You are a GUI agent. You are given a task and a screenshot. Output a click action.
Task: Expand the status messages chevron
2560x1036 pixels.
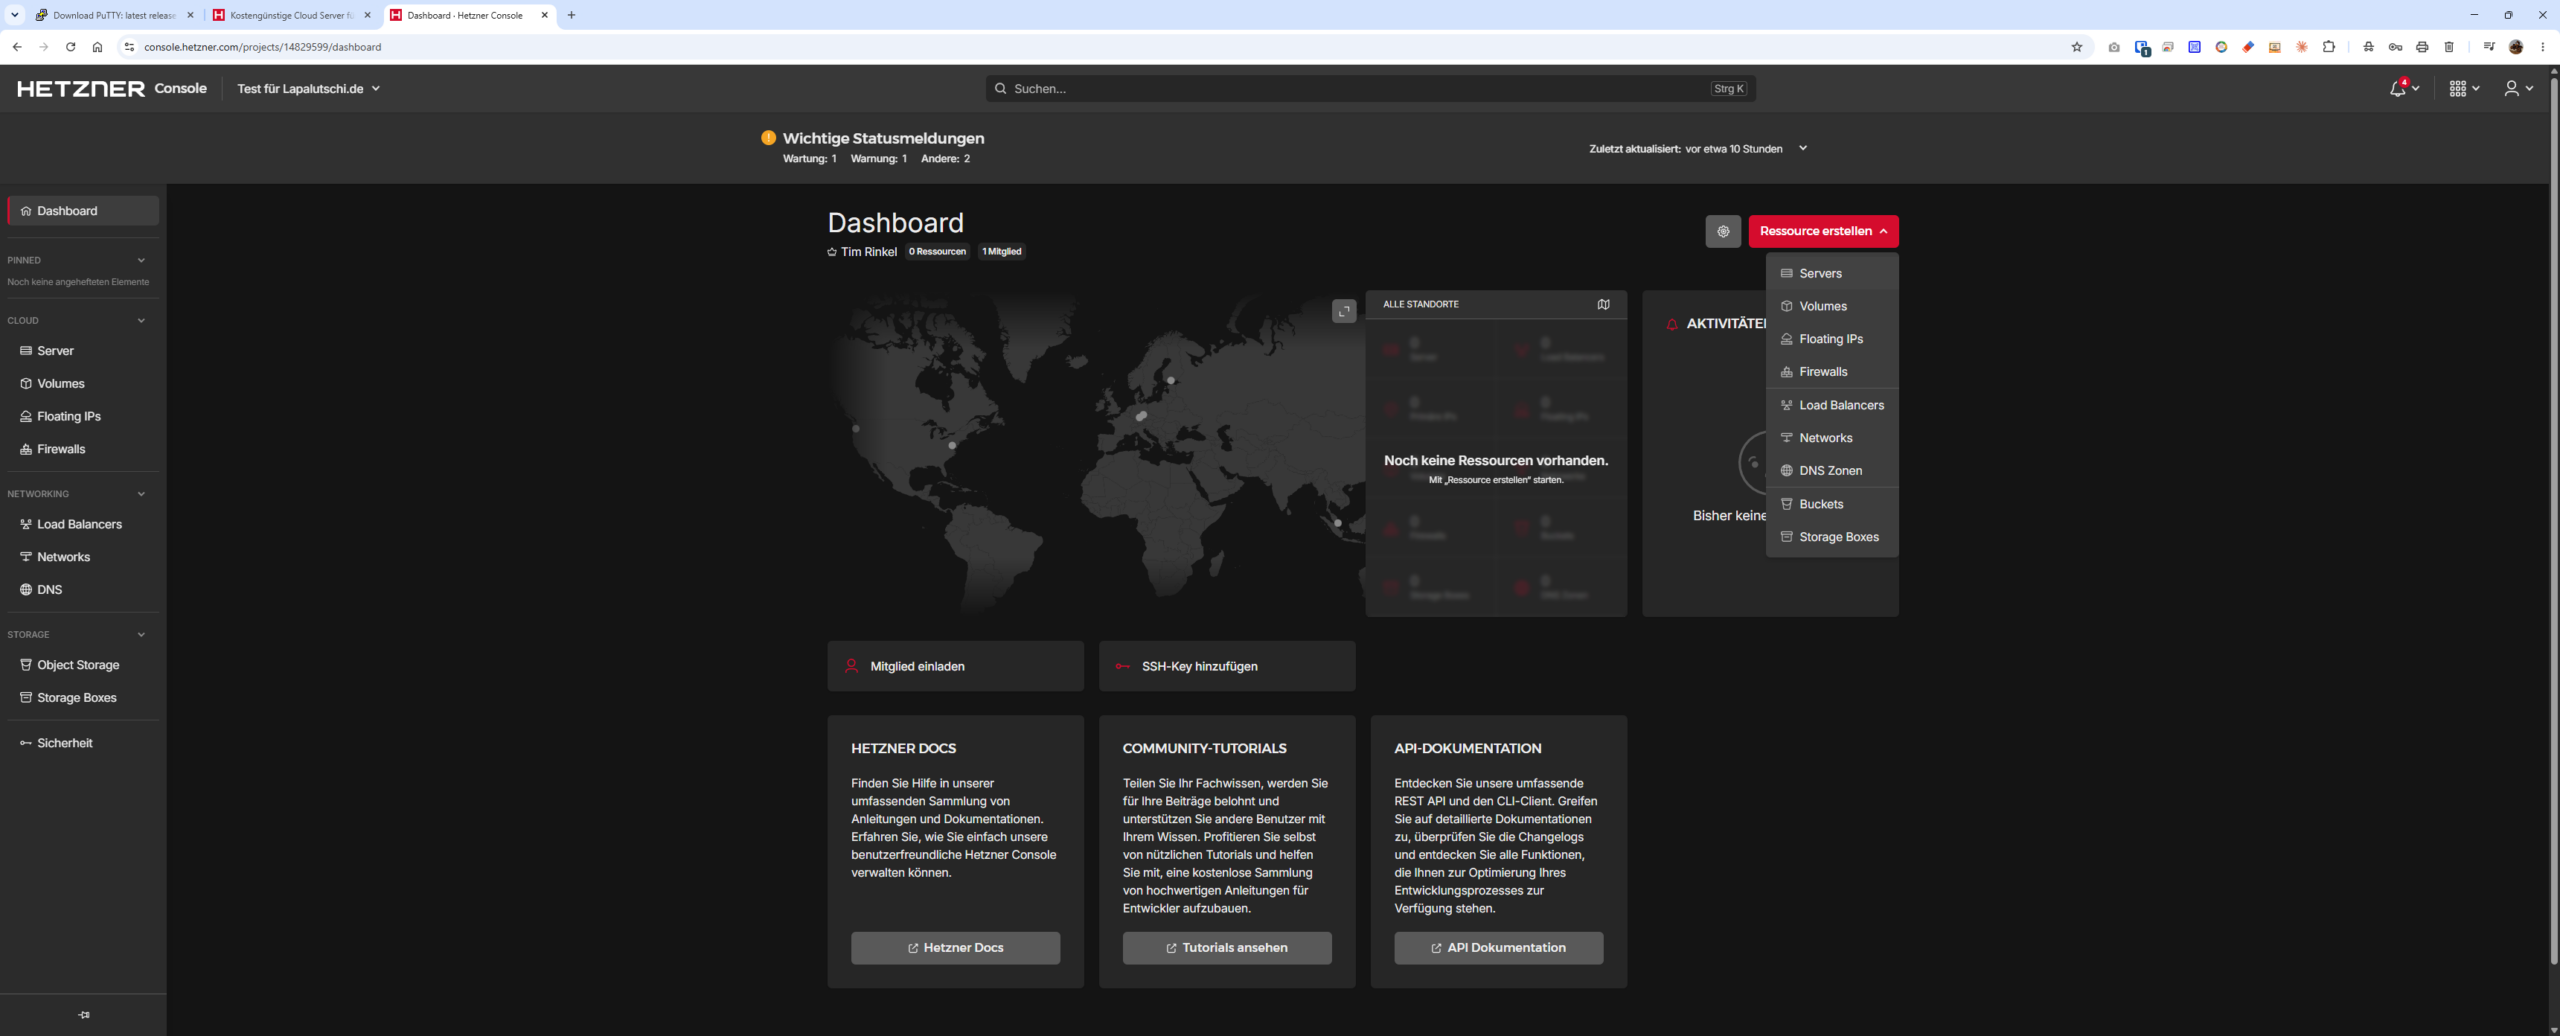pyautogui.click(x=1803, y=148)
